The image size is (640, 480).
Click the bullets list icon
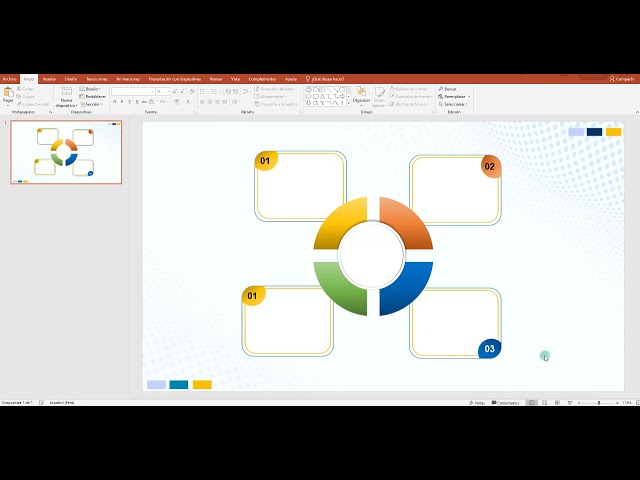click(x=203, y=91)
